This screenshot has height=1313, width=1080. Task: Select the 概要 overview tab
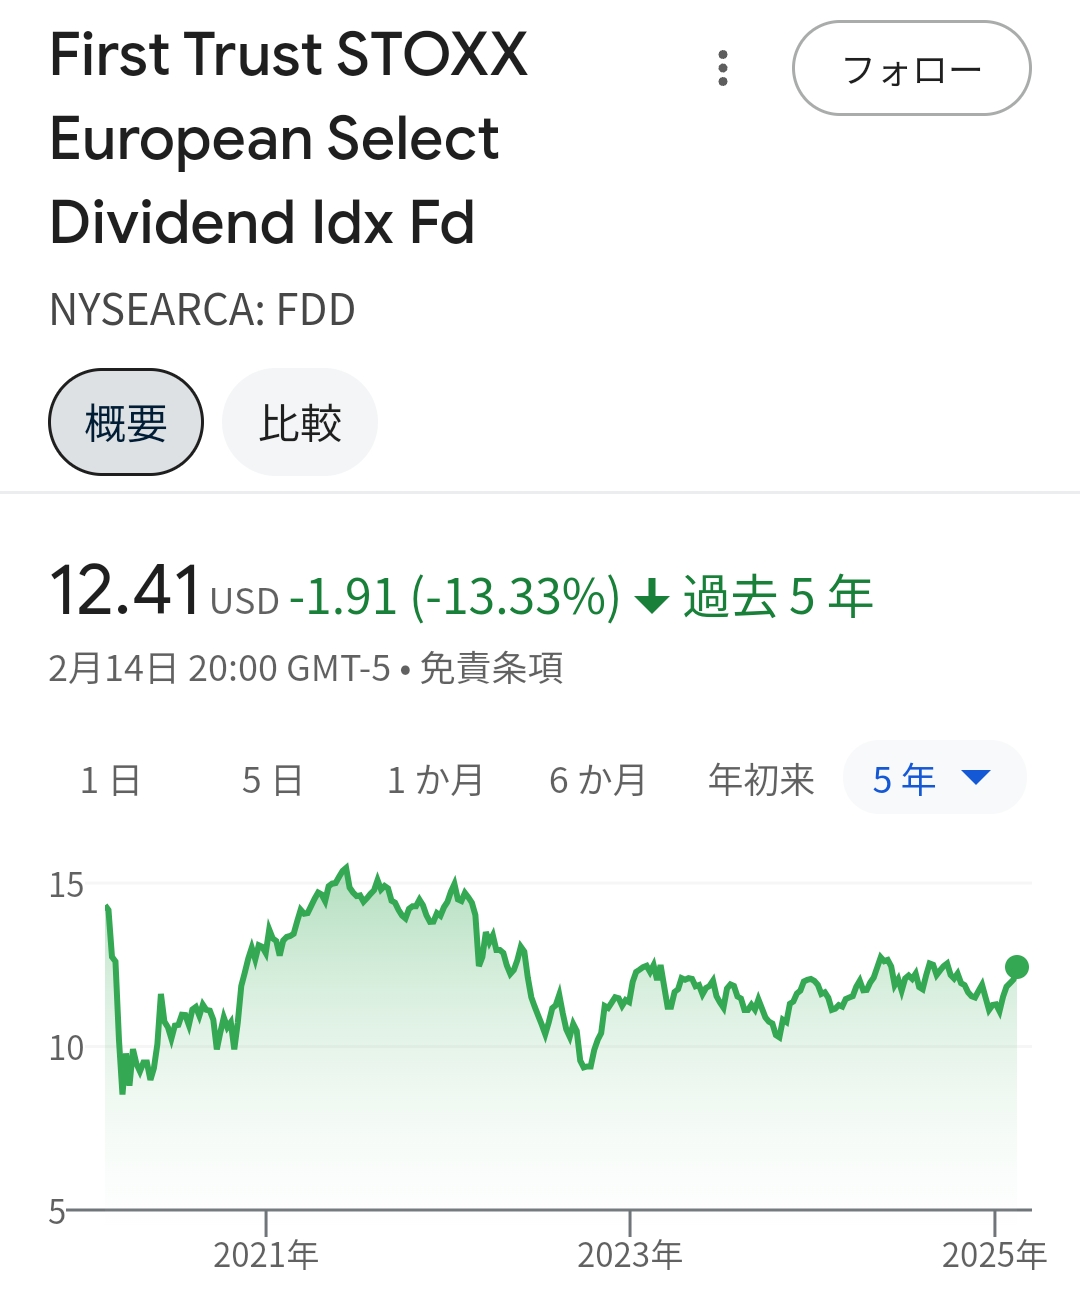(126, 422)
